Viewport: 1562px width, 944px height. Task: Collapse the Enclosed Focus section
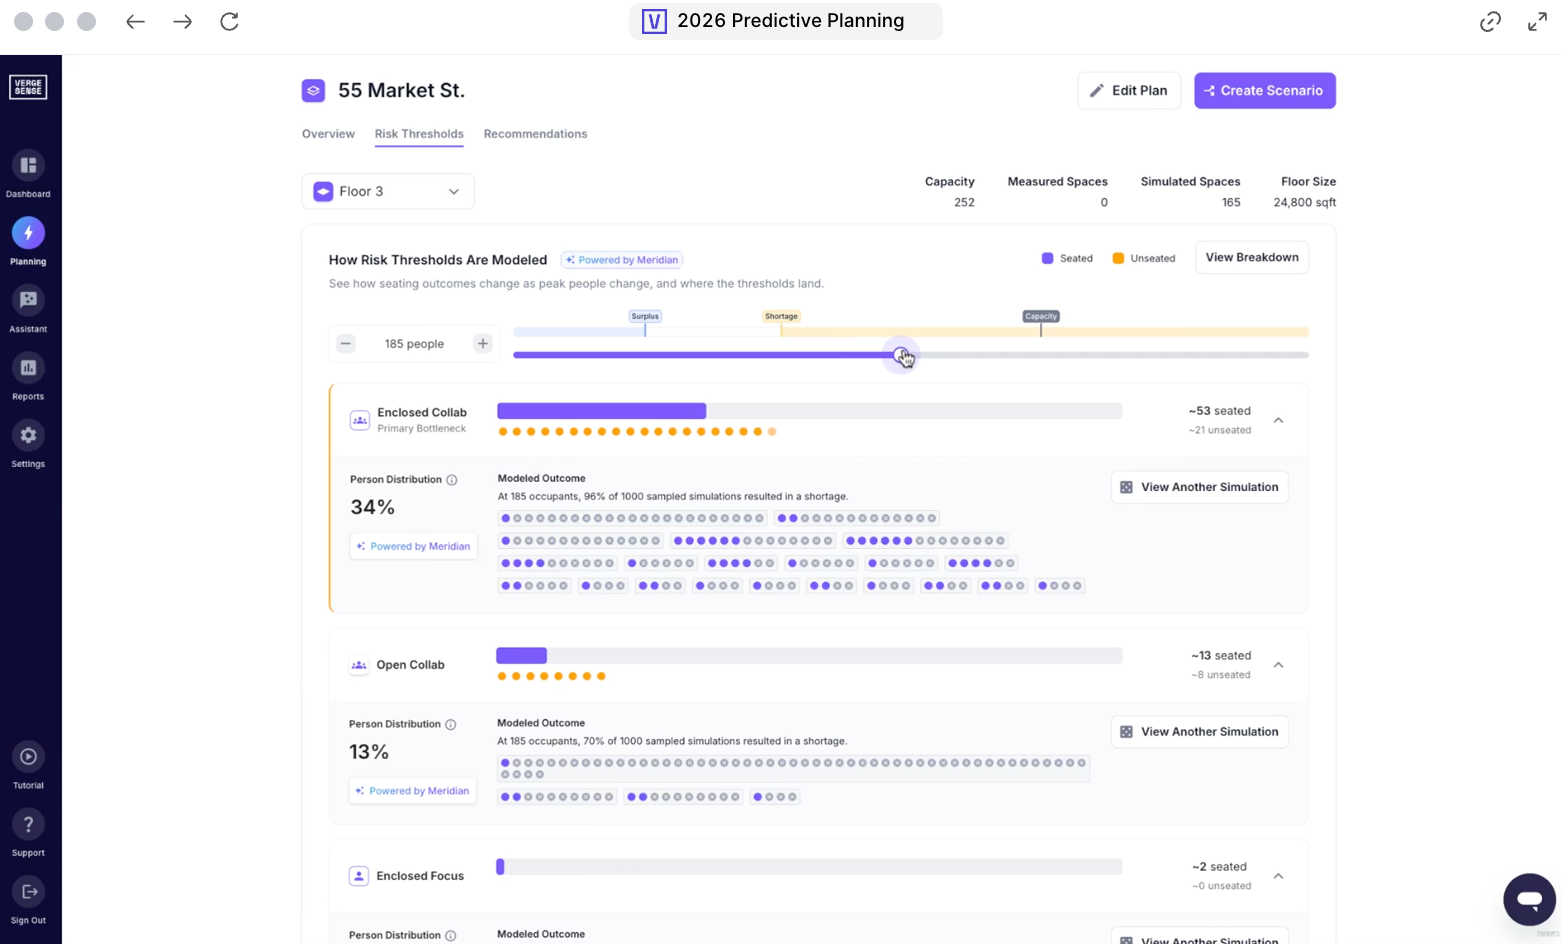coord(1278,876)
